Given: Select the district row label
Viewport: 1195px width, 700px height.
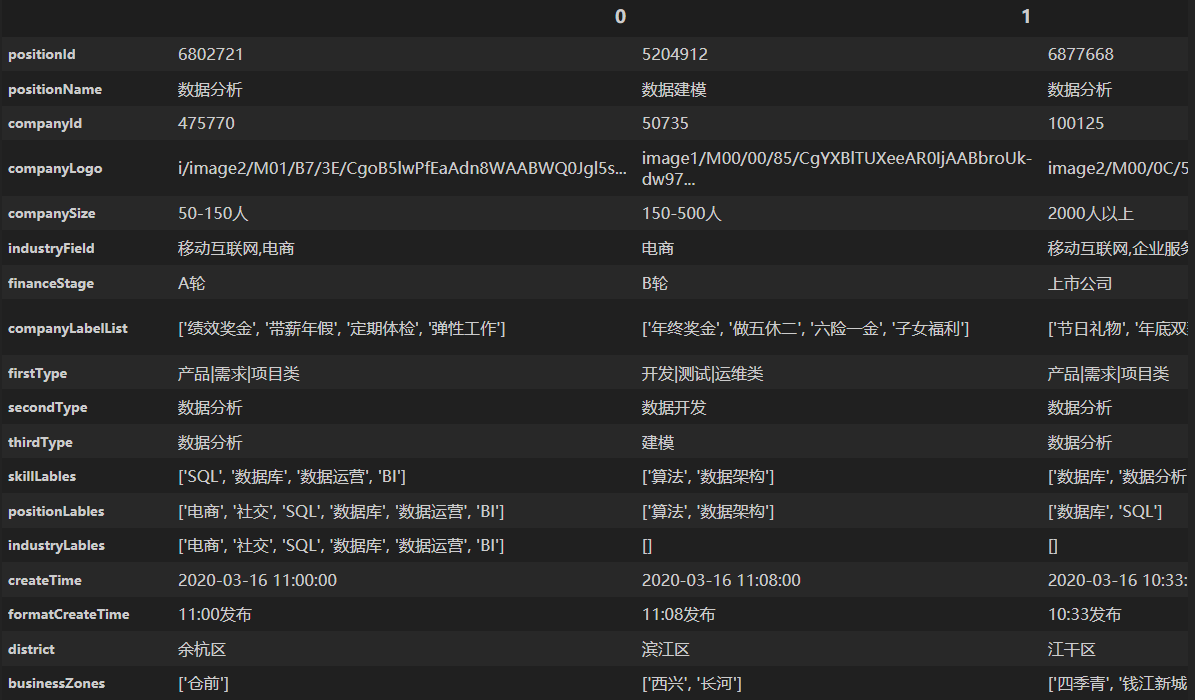Looking at the screenshot, I should [x=31, y=650].
